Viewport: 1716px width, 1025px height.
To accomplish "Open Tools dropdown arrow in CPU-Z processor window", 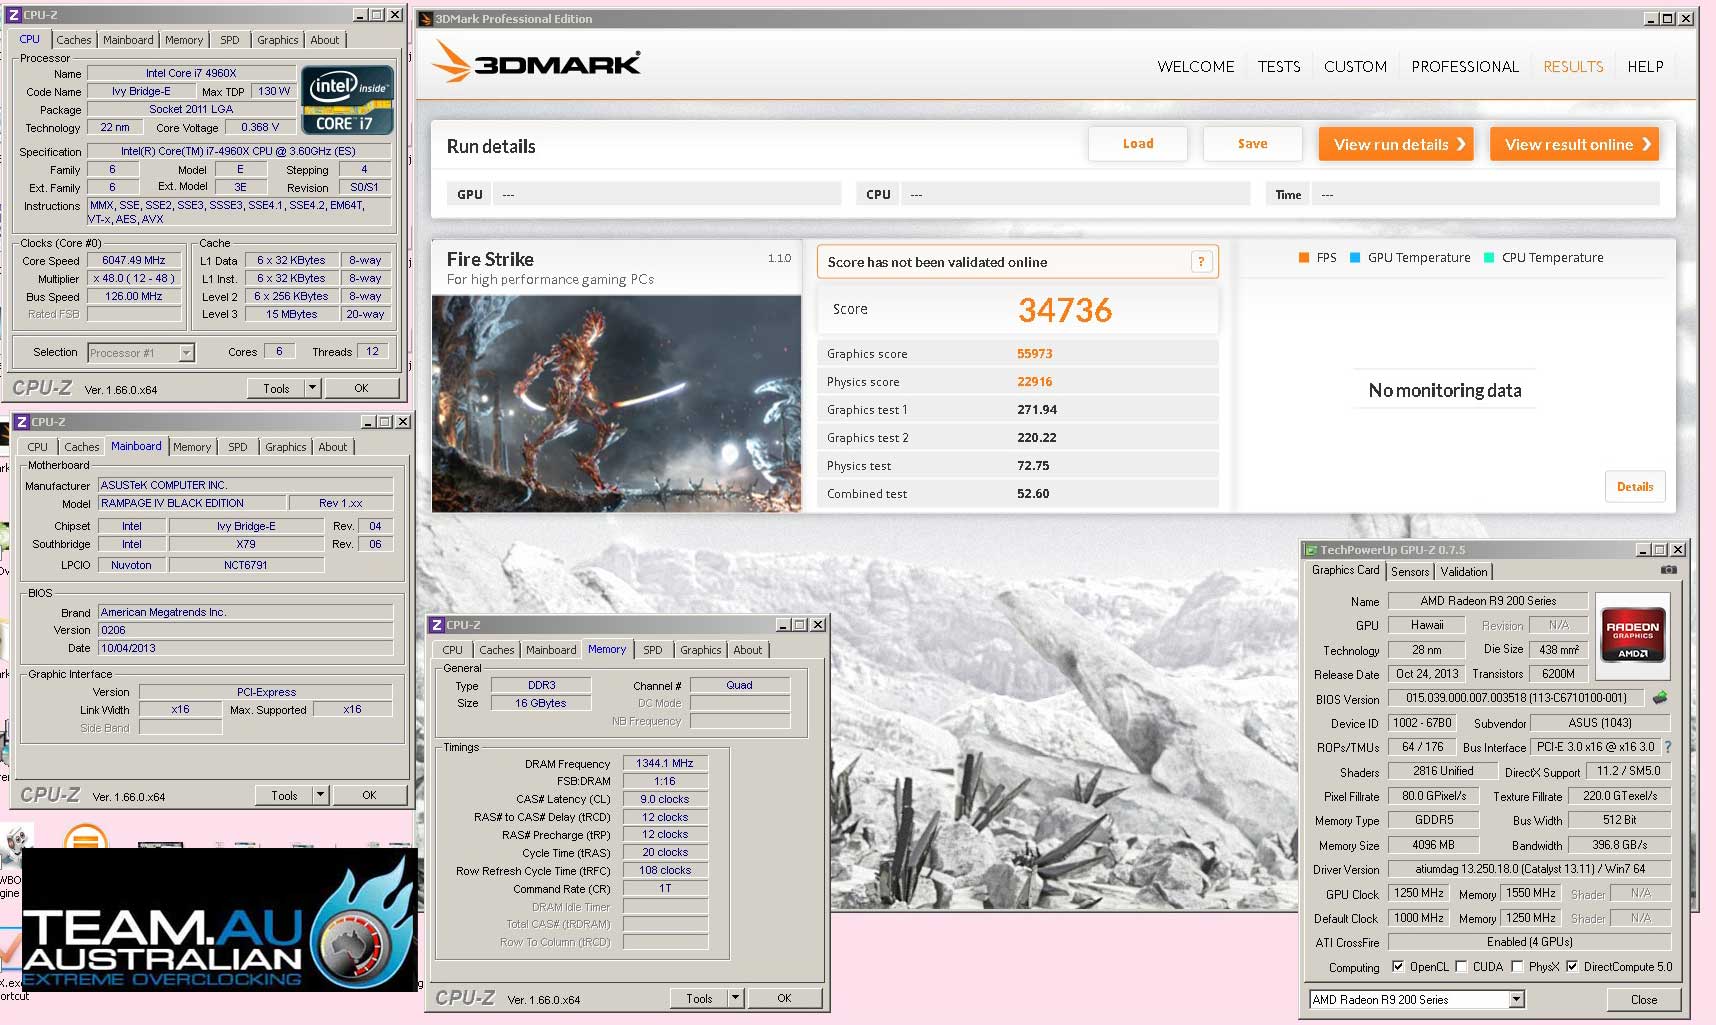I will point(312,388).
